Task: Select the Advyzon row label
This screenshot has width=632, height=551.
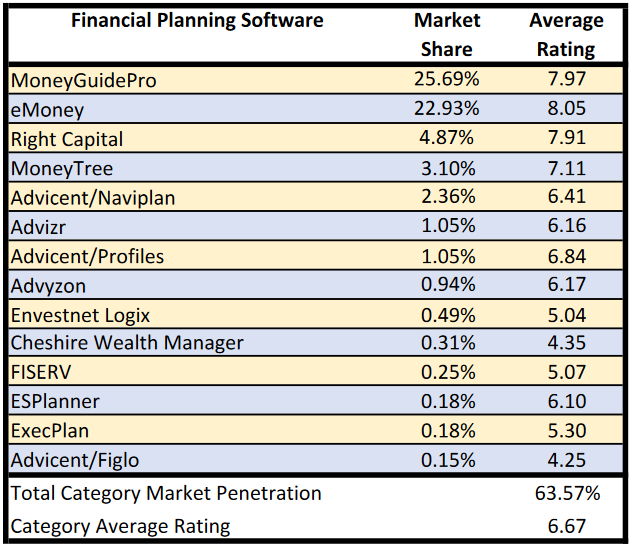Action: click(48, 286)
